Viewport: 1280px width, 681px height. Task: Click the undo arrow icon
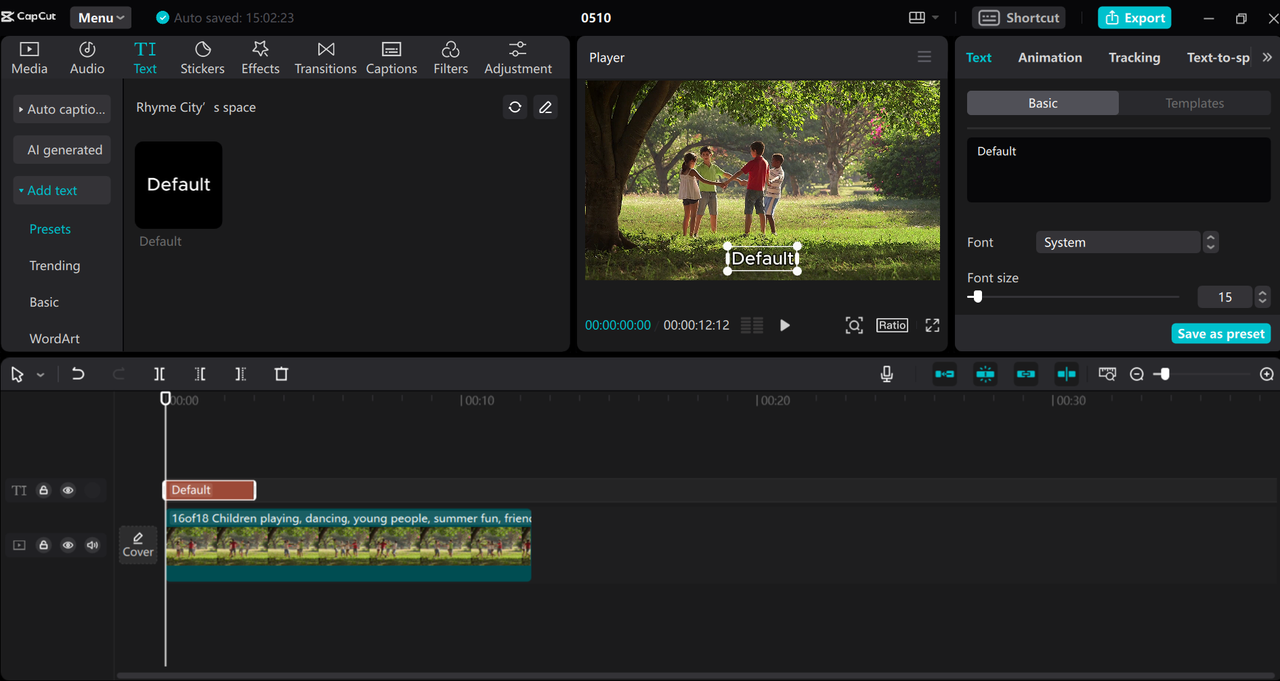(78, 374)
